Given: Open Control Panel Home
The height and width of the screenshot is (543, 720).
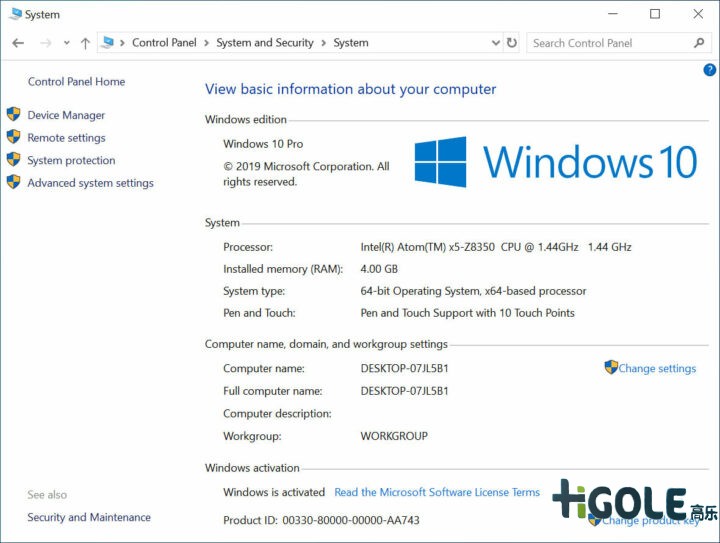Looking at the screenshot, I should [x=76, y=82].
